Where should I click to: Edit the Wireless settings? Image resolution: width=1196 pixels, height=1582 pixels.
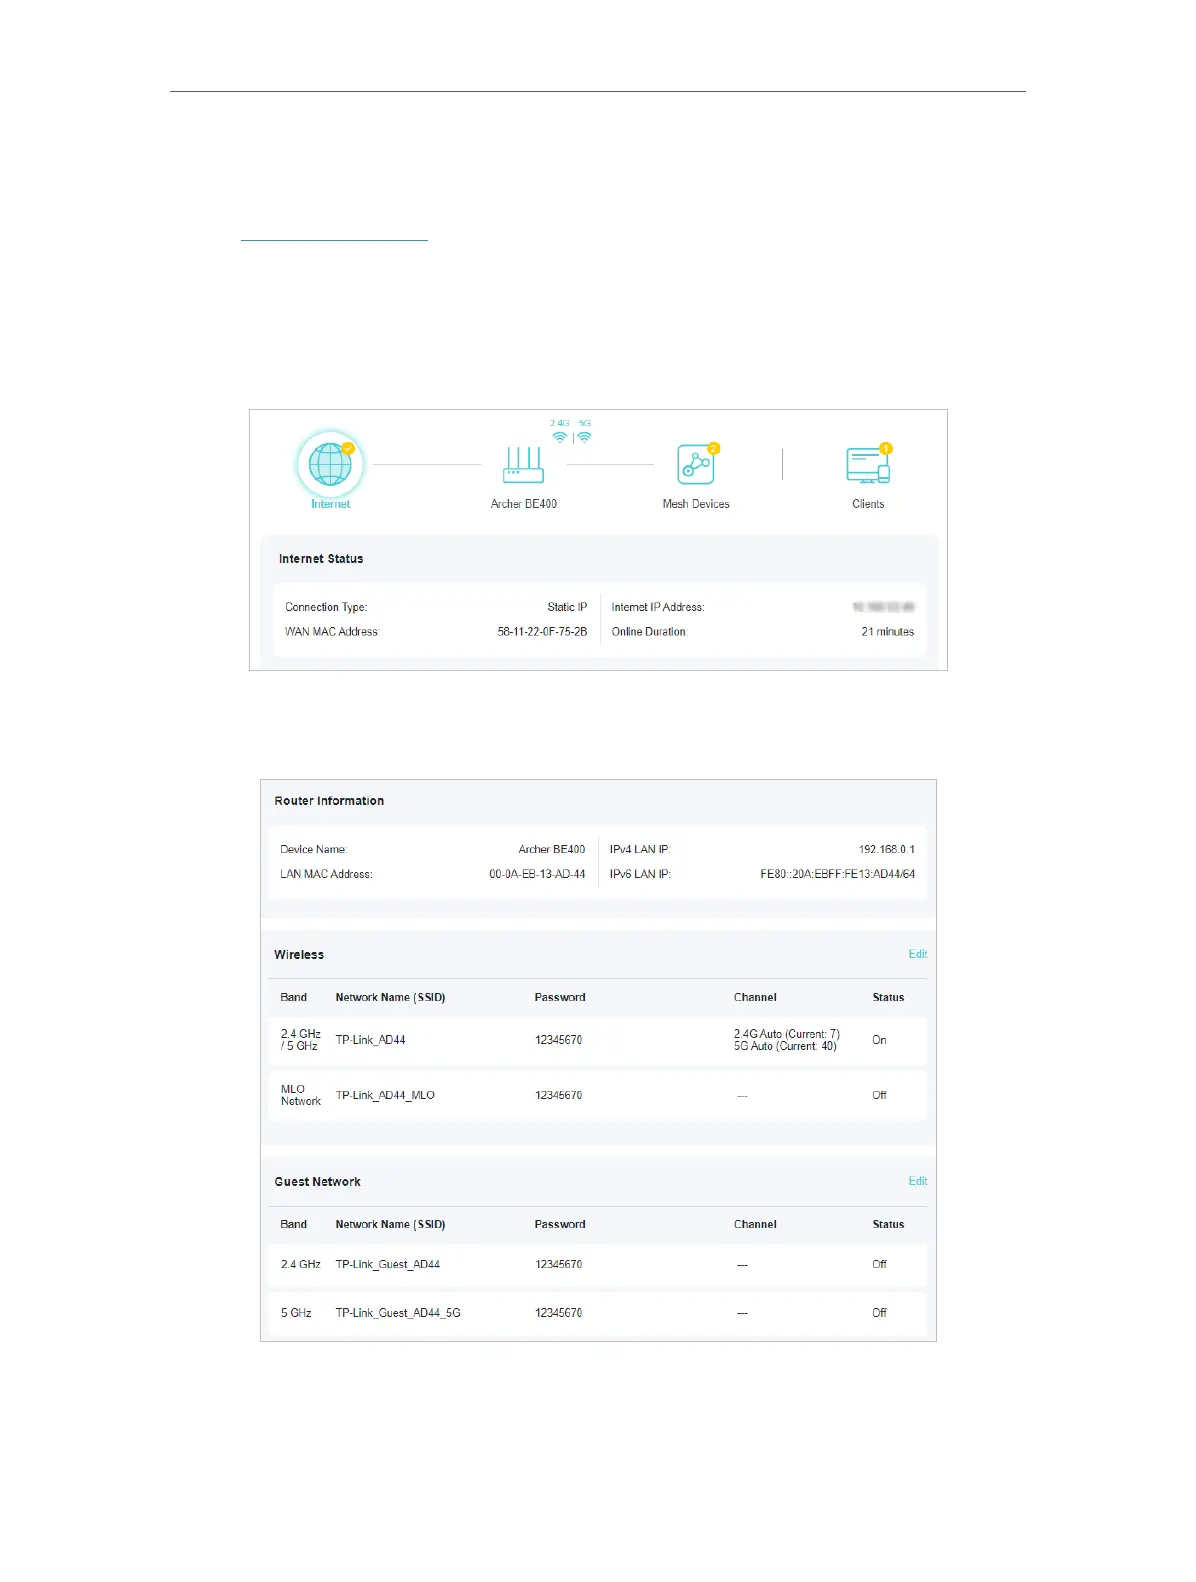[x=917, y=954]
